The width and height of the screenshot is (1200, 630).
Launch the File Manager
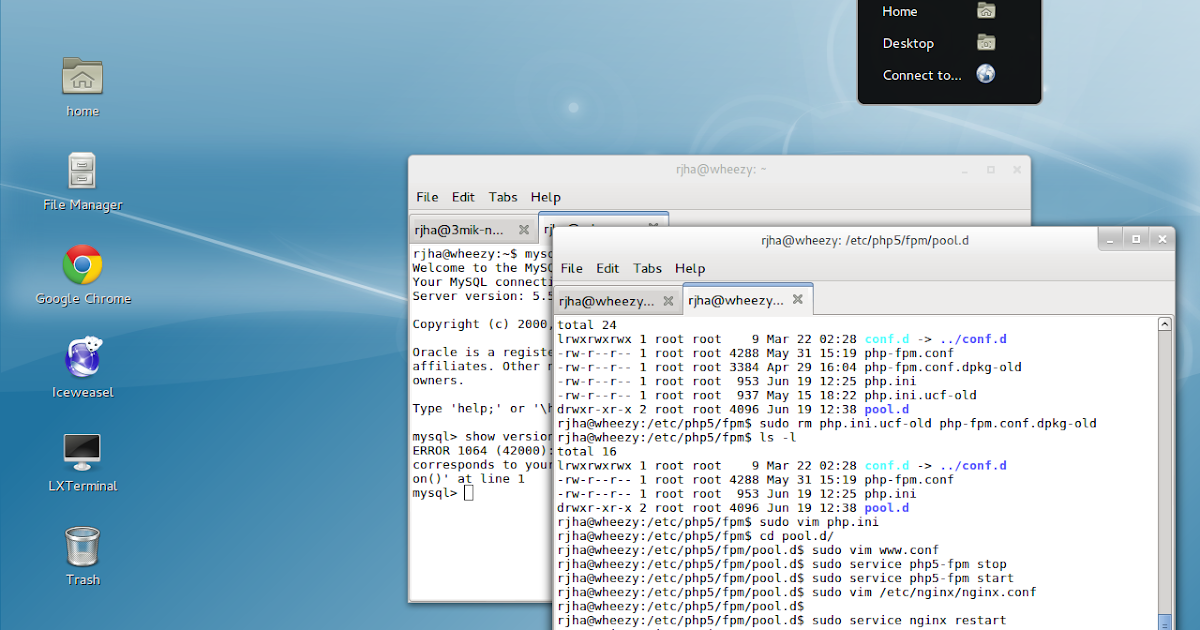point(82,170)
